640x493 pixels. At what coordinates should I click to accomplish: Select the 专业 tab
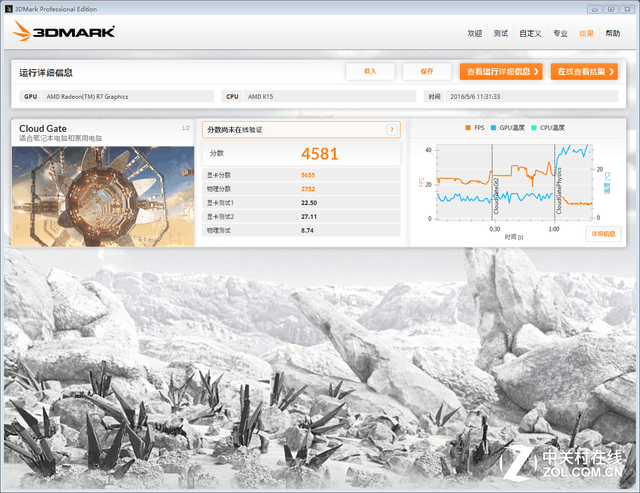click(x=560, y=33)
